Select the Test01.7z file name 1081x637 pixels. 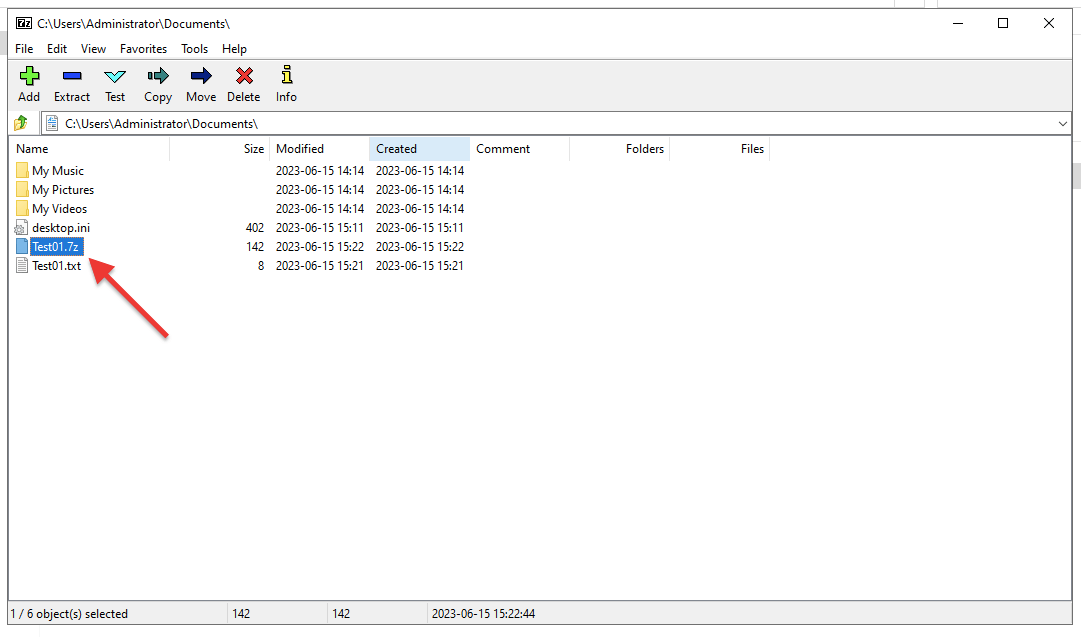(57, 246)
